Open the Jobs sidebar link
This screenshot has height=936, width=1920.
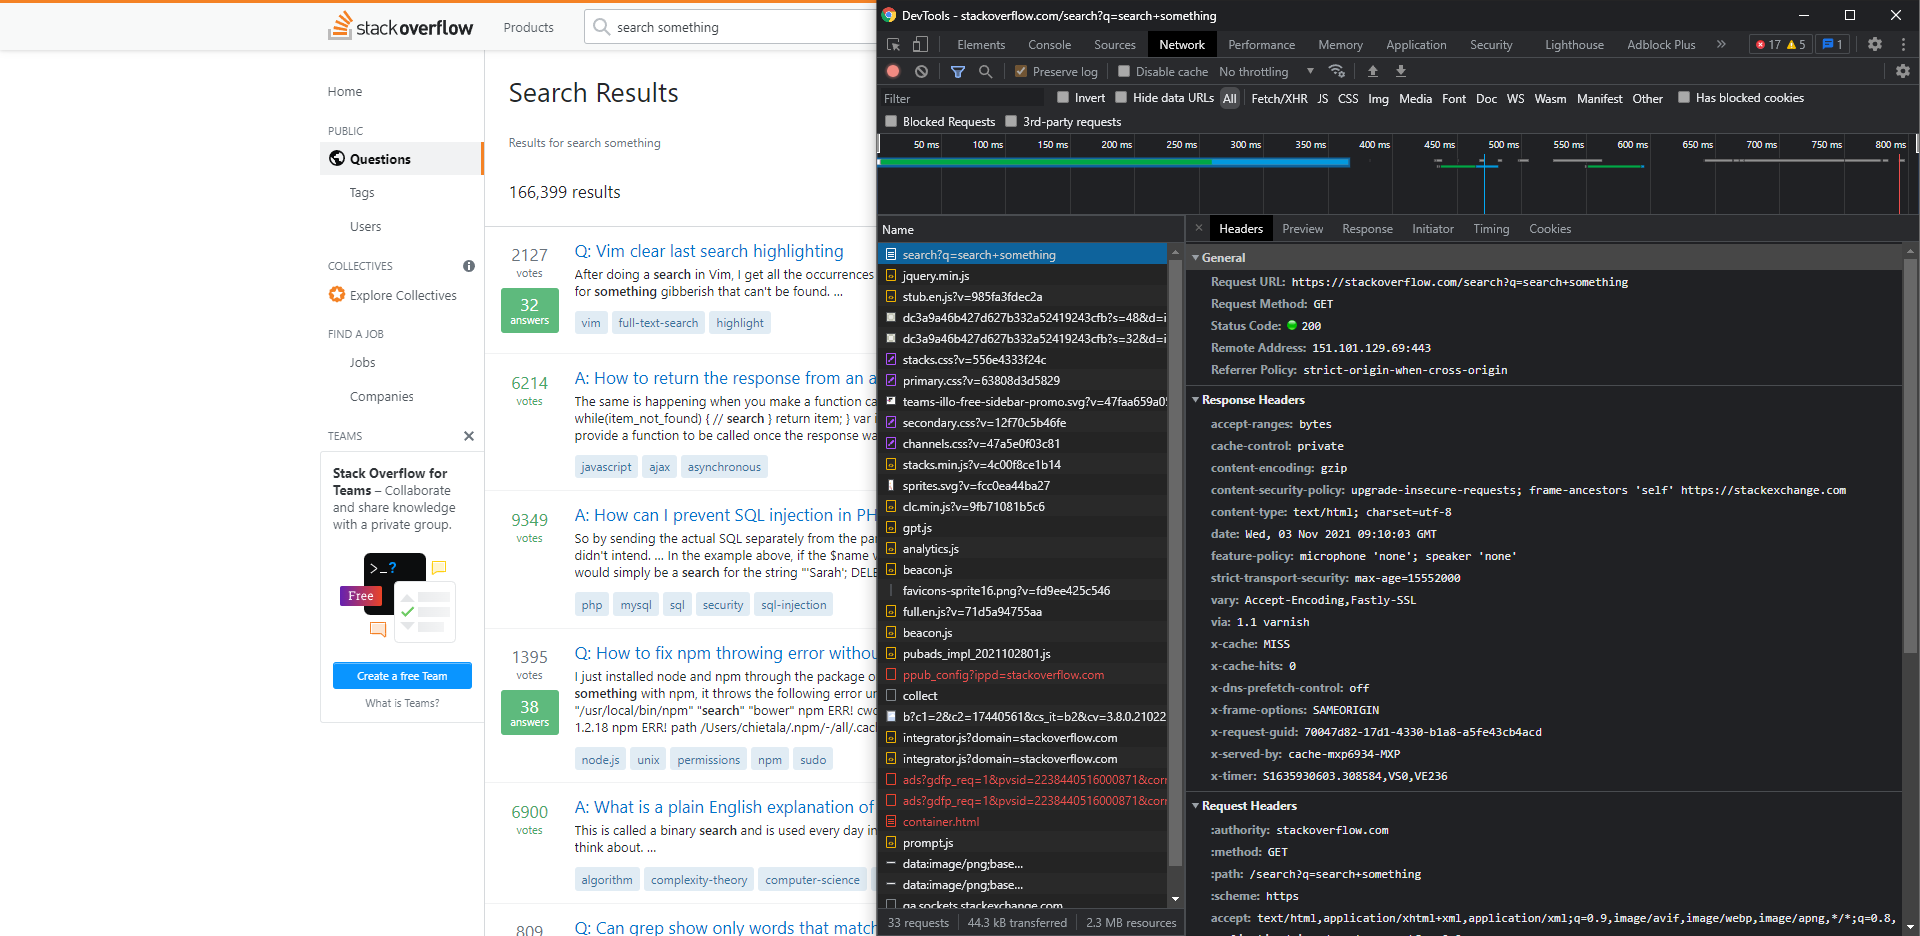[x=363, y=363]
